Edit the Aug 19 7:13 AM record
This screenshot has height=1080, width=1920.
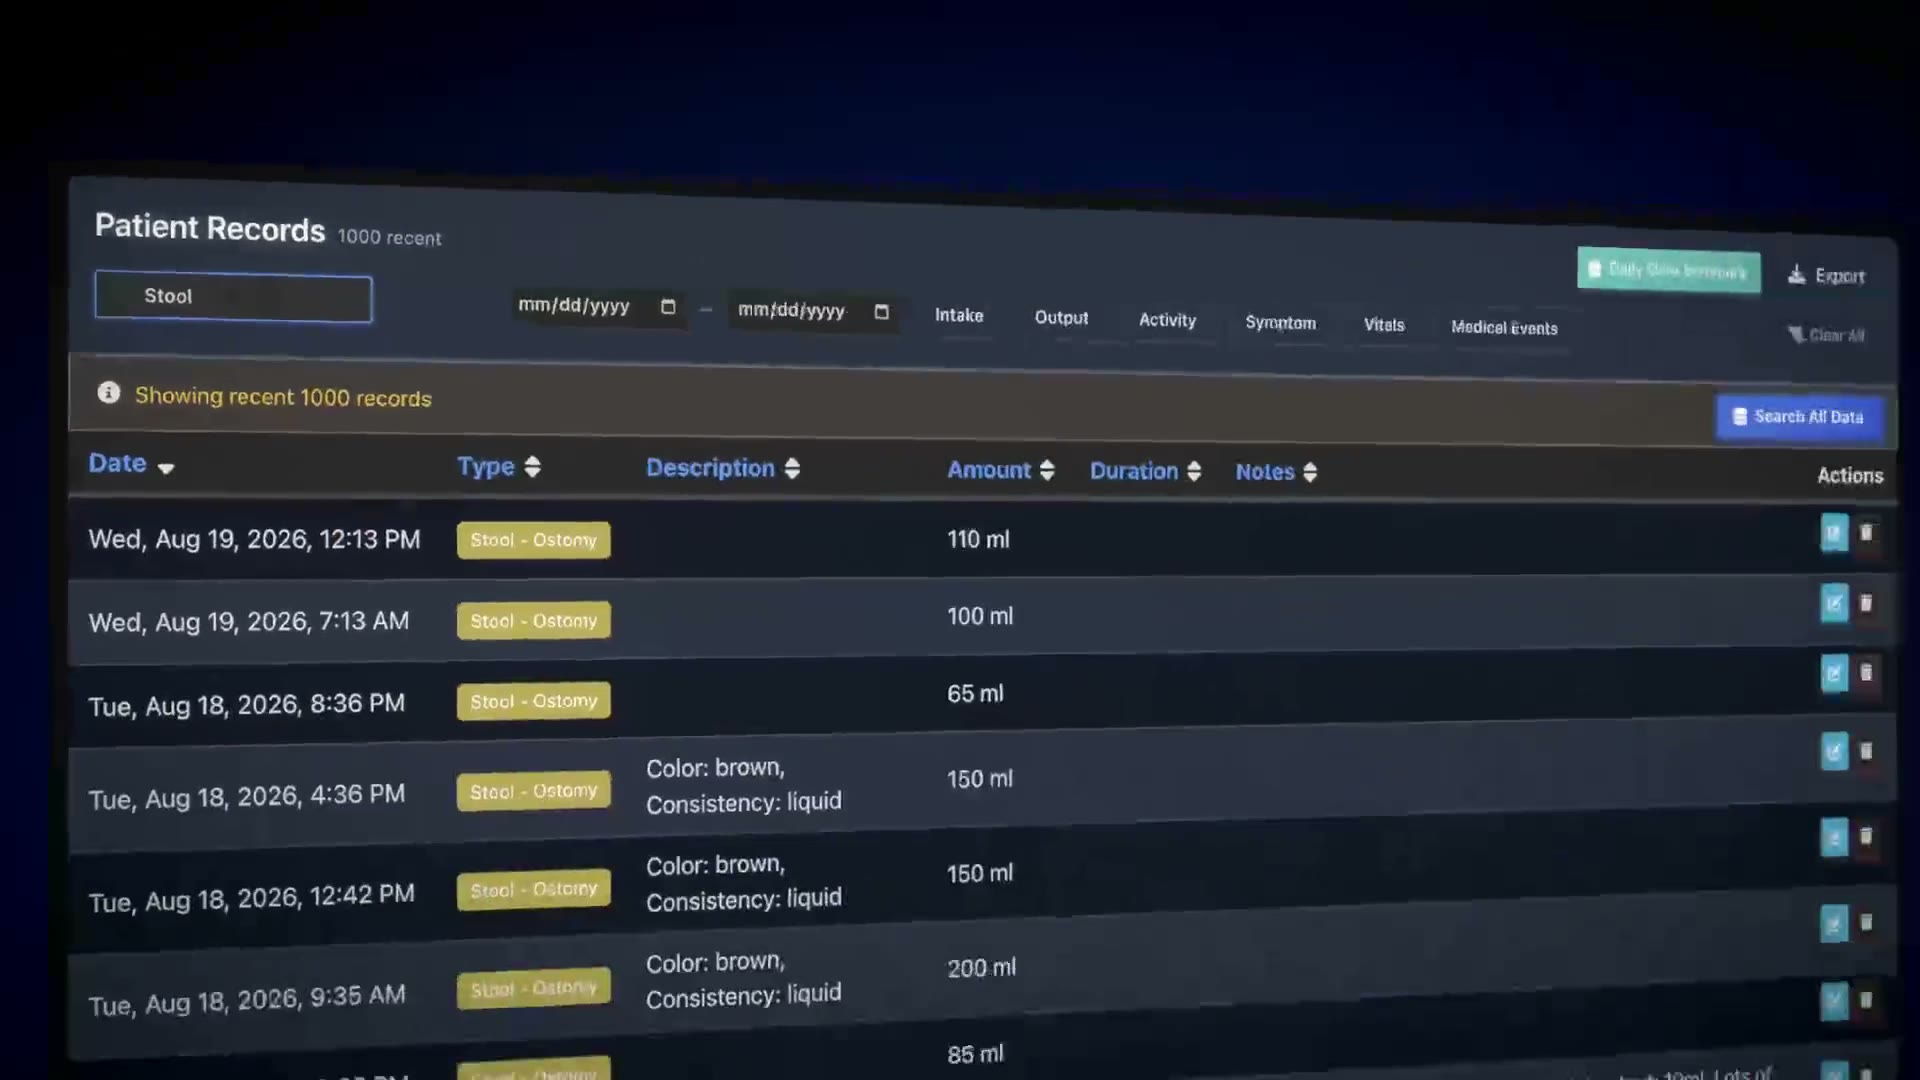1834,603
